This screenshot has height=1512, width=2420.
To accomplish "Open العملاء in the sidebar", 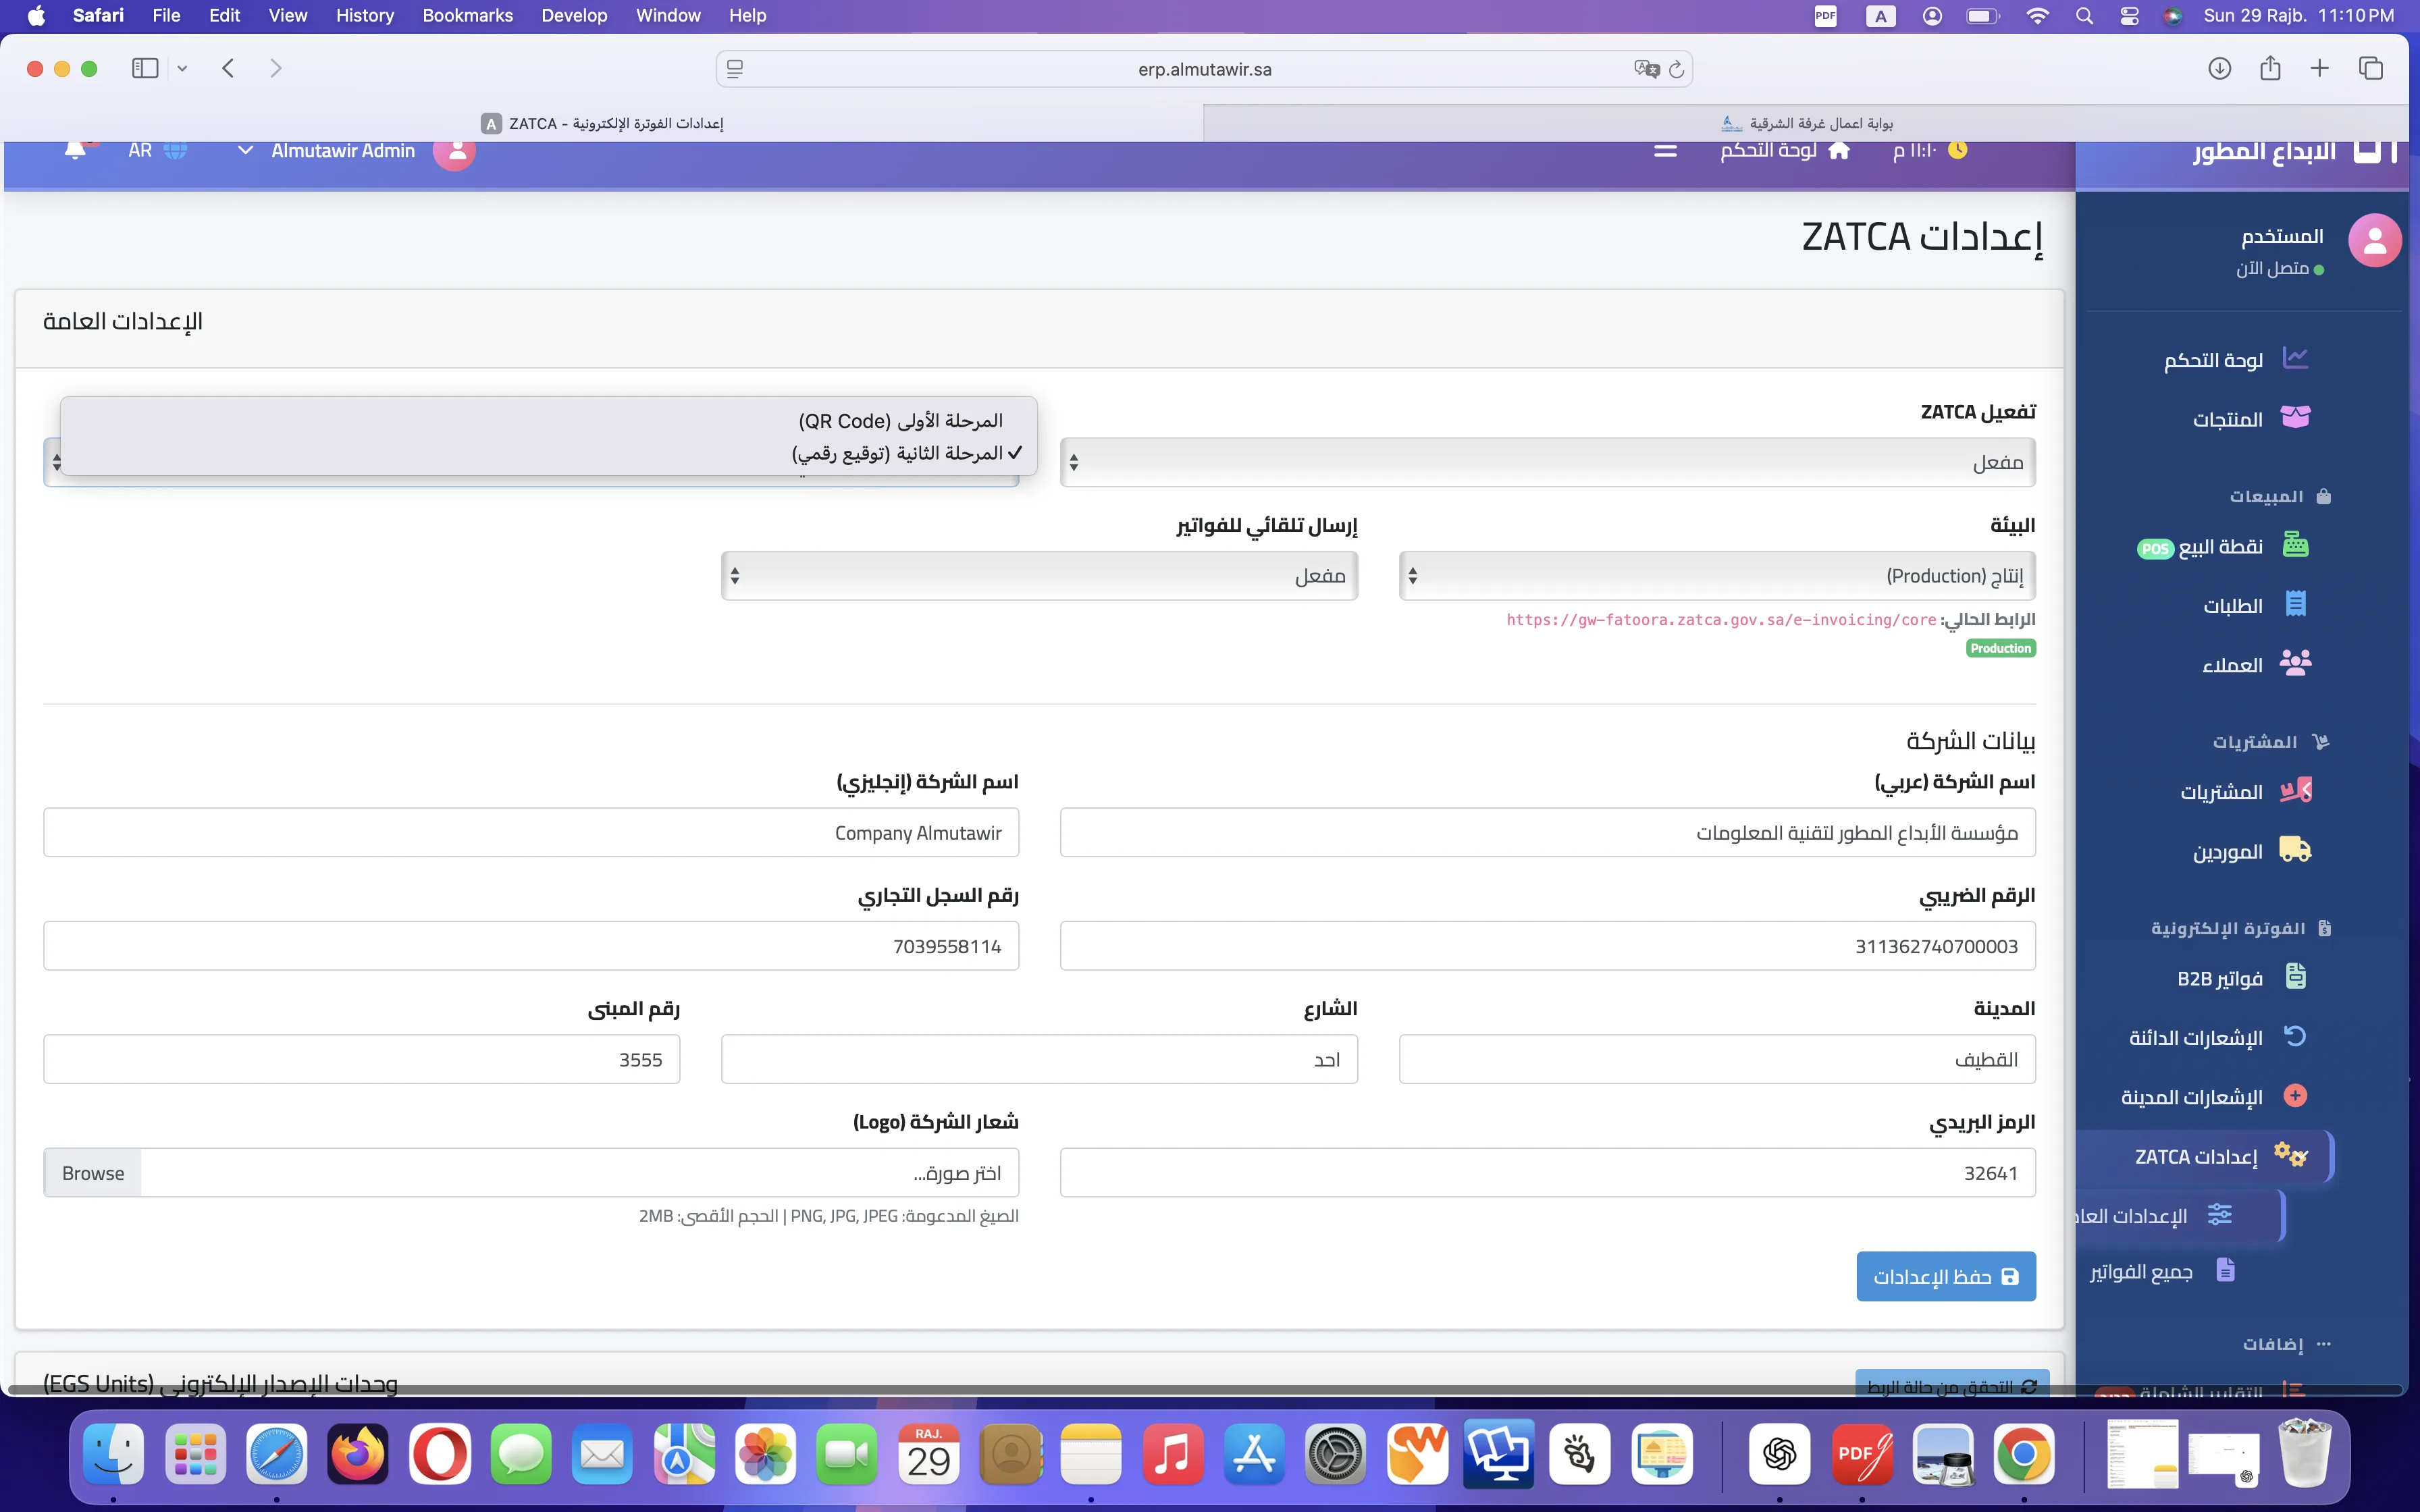I will point(2256,664).
